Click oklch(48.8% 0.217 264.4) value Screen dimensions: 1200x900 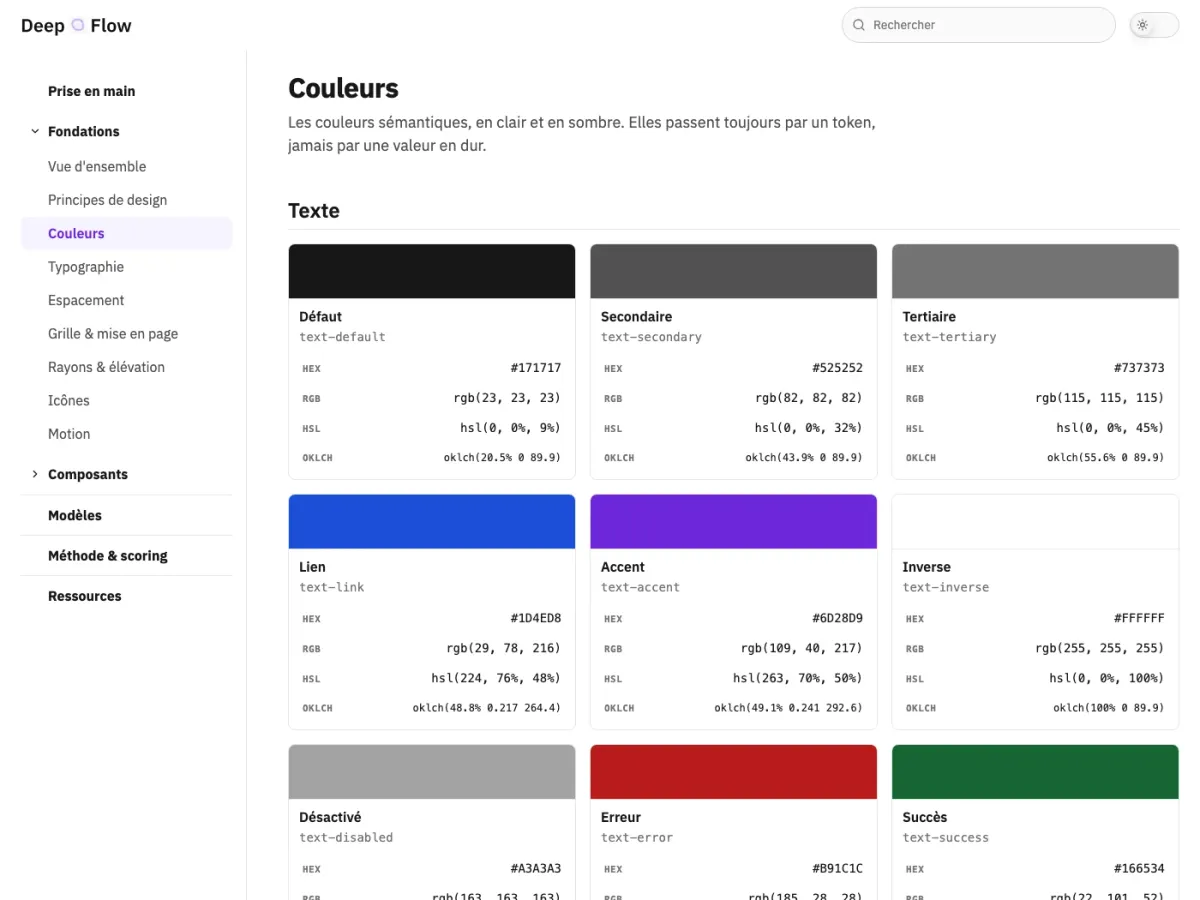[x=487, y=708]
